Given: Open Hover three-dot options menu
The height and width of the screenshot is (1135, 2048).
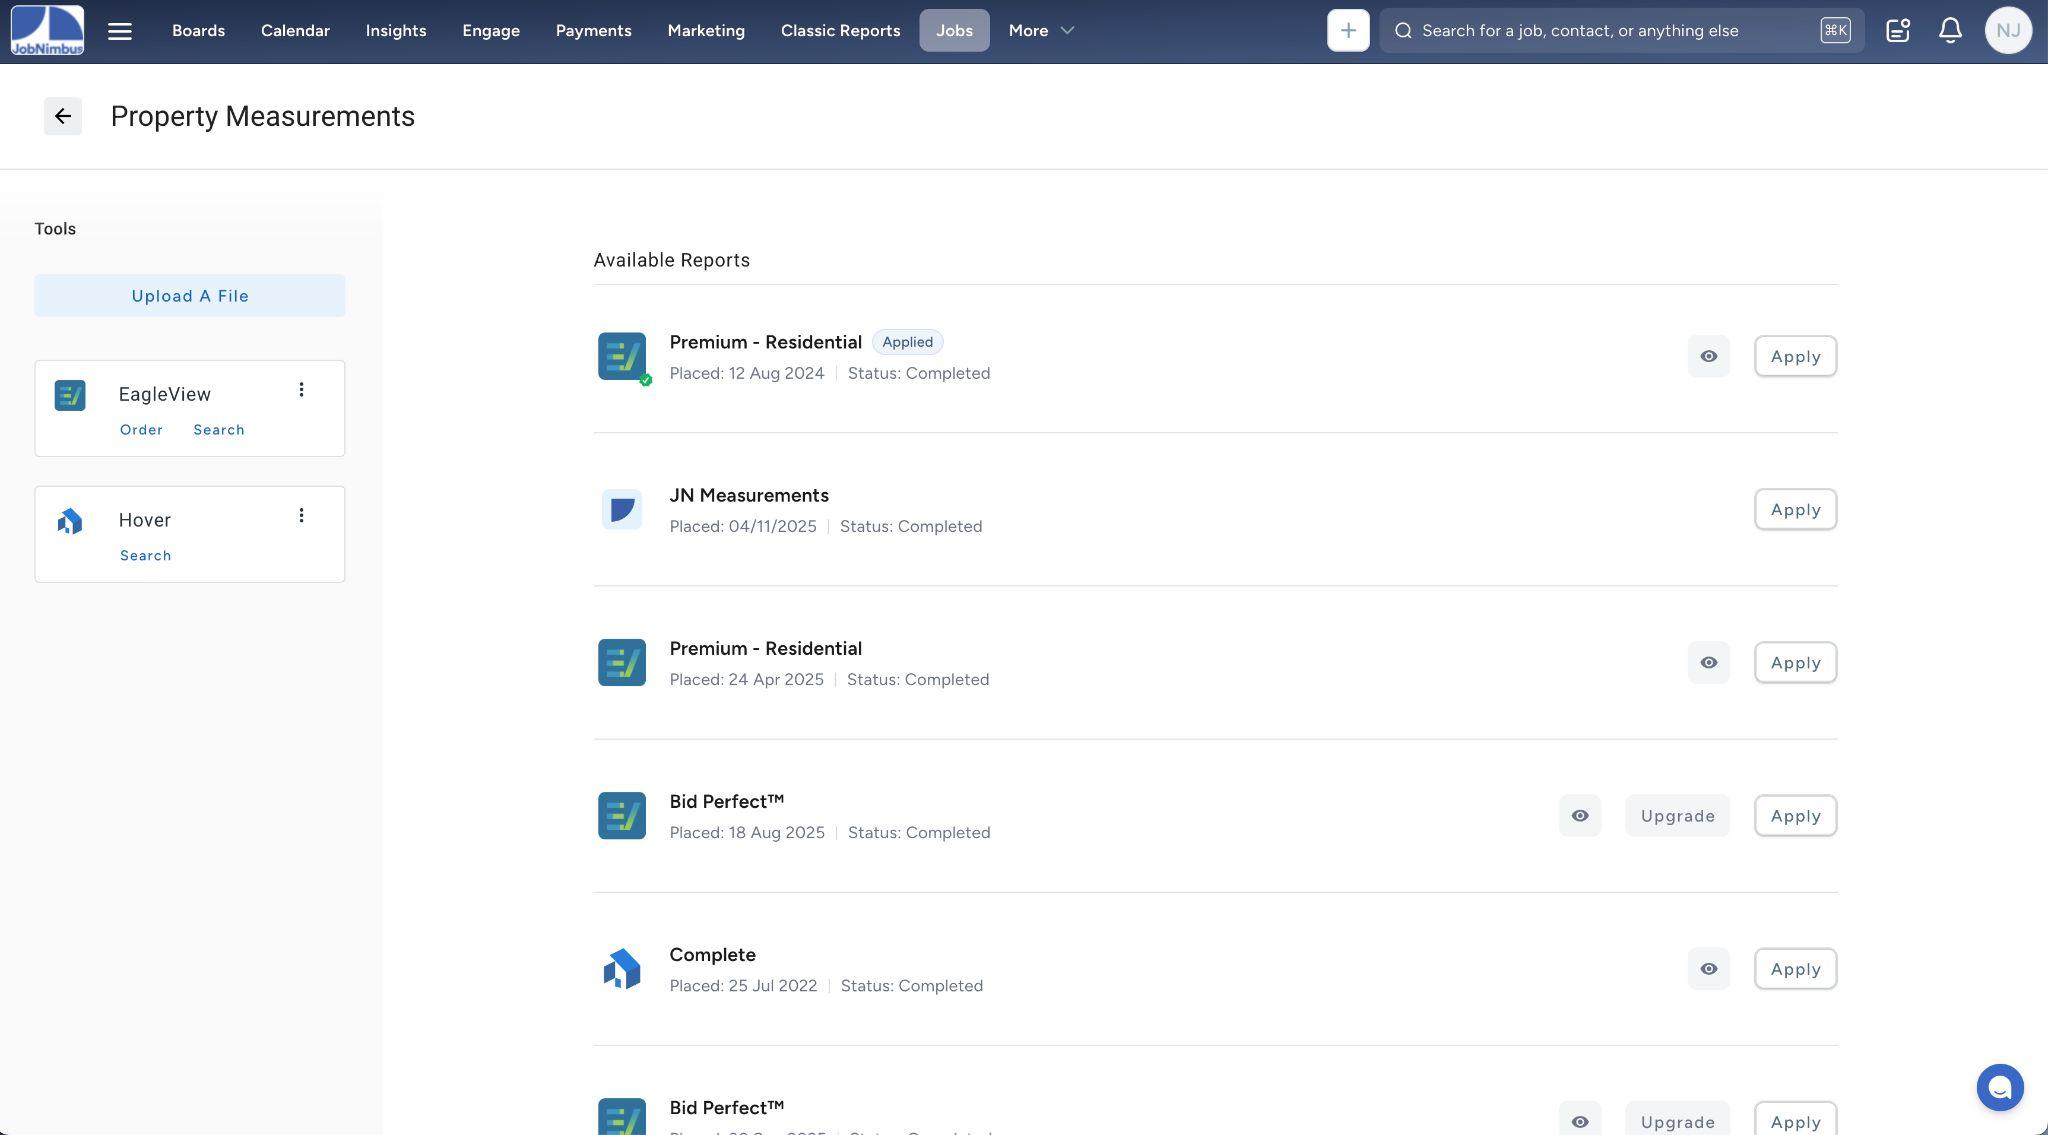Looking at the screenshot, I should 301,516.
